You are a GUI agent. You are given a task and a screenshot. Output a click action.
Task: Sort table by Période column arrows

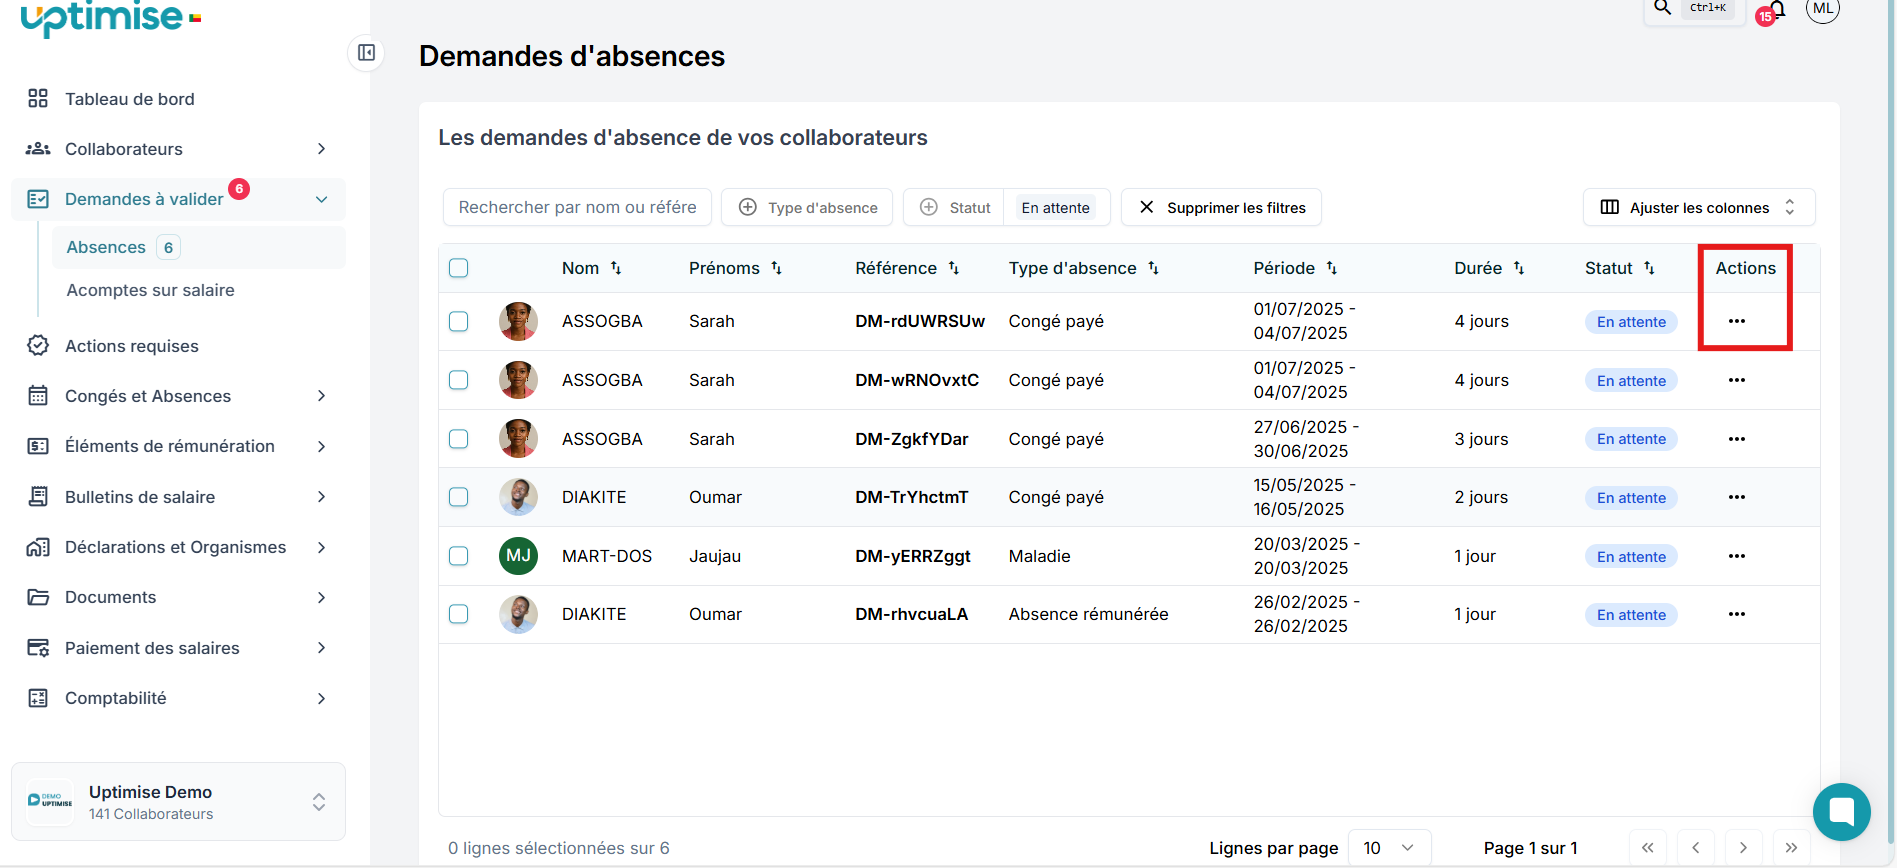coord(1332,268)
